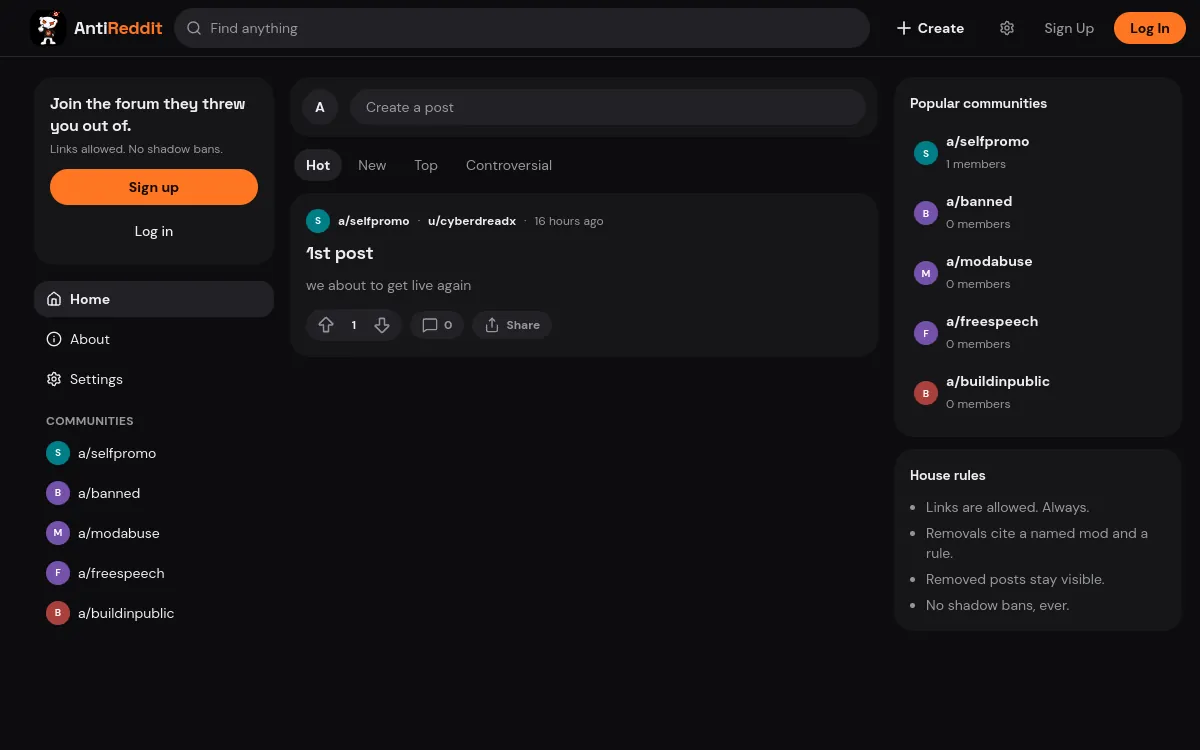Click 'Removed posts stay visible.' rule

tap(1015, 579)
